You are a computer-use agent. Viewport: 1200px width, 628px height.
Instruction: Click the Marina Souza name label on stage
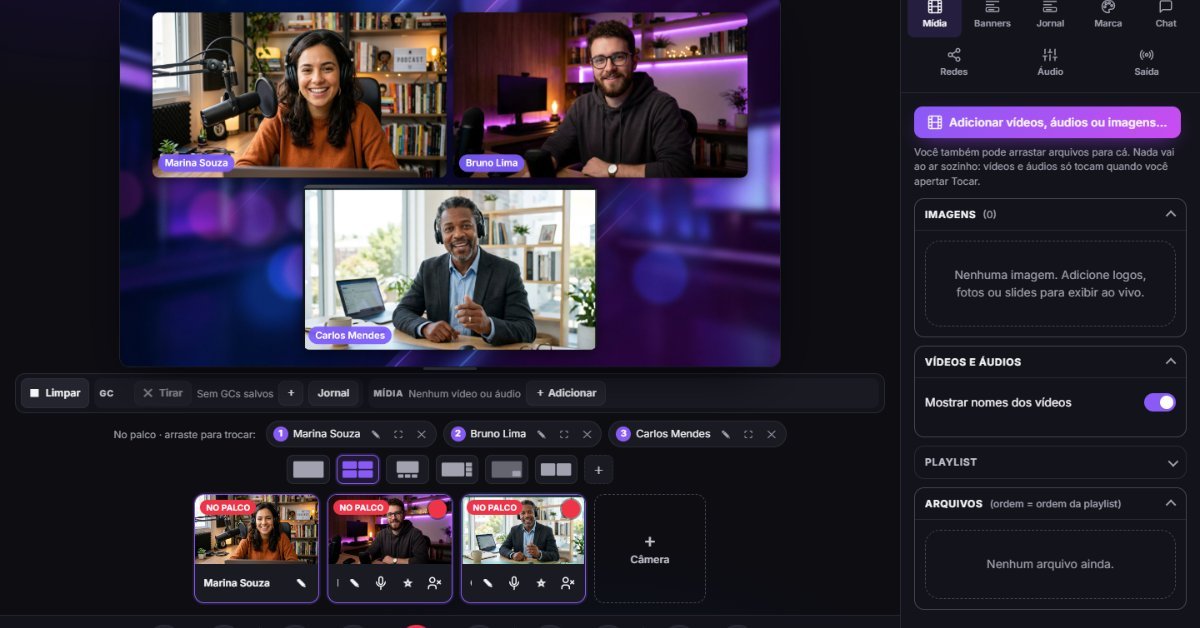coord(196,163)
